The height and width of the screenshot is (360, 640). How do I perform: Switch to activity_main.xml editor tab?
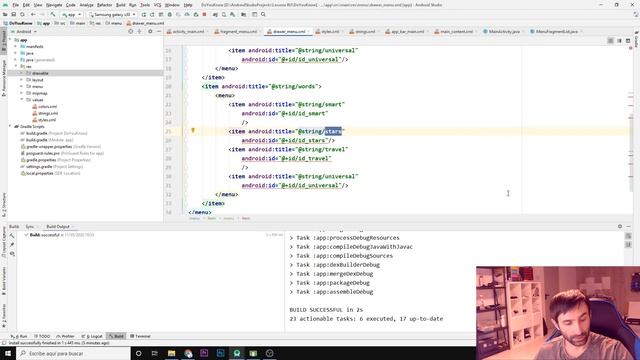tap(187, 31)
